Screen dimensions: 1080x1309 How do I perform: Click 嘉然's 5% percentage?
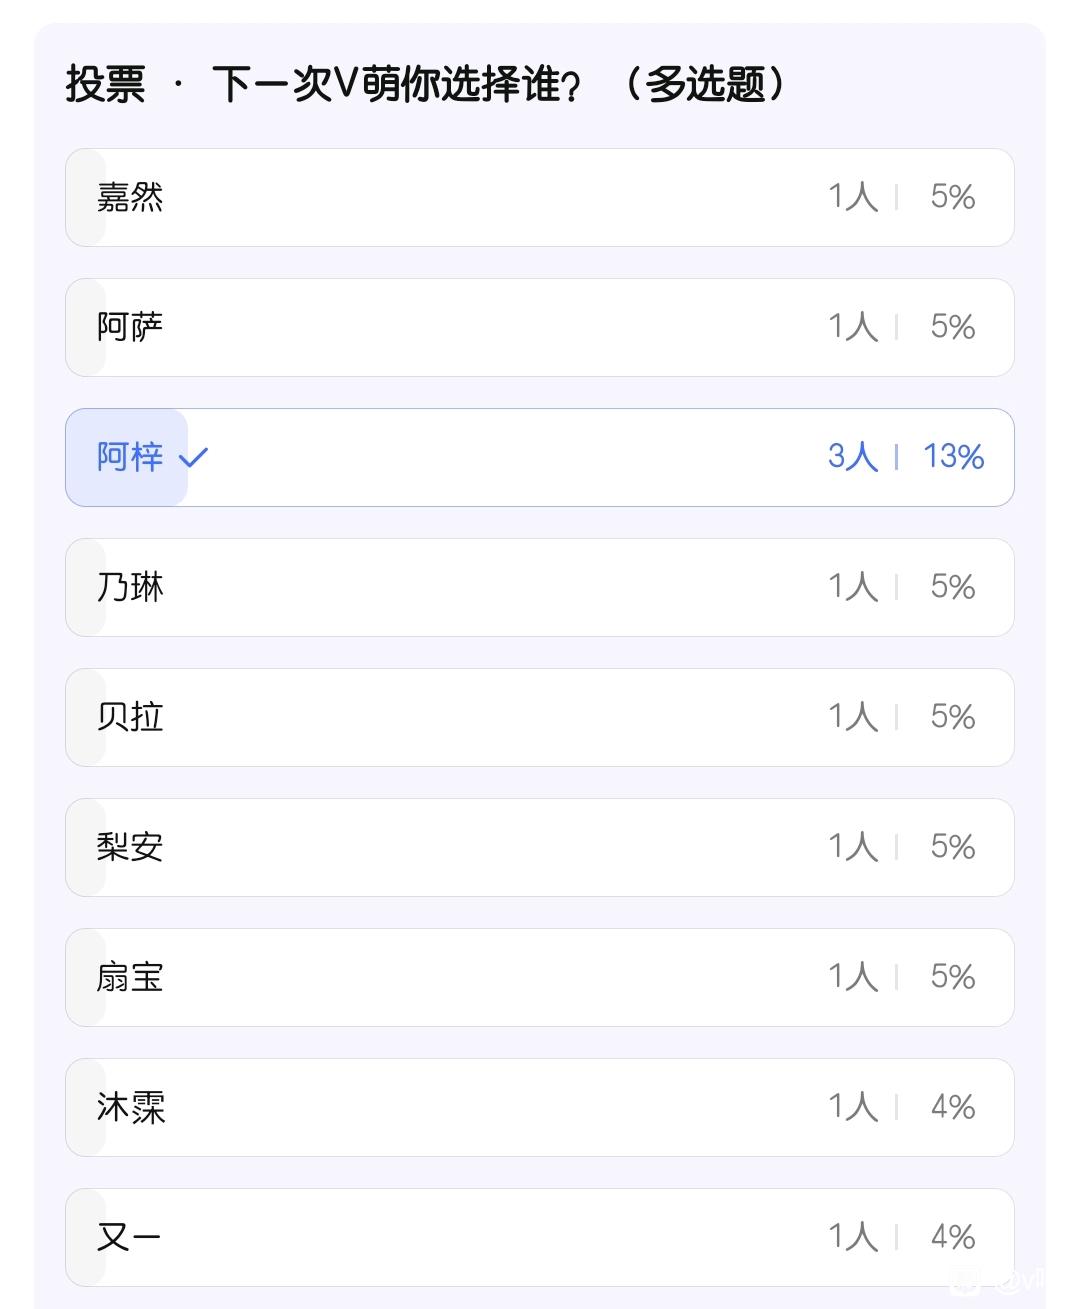[x=953, y=197]
